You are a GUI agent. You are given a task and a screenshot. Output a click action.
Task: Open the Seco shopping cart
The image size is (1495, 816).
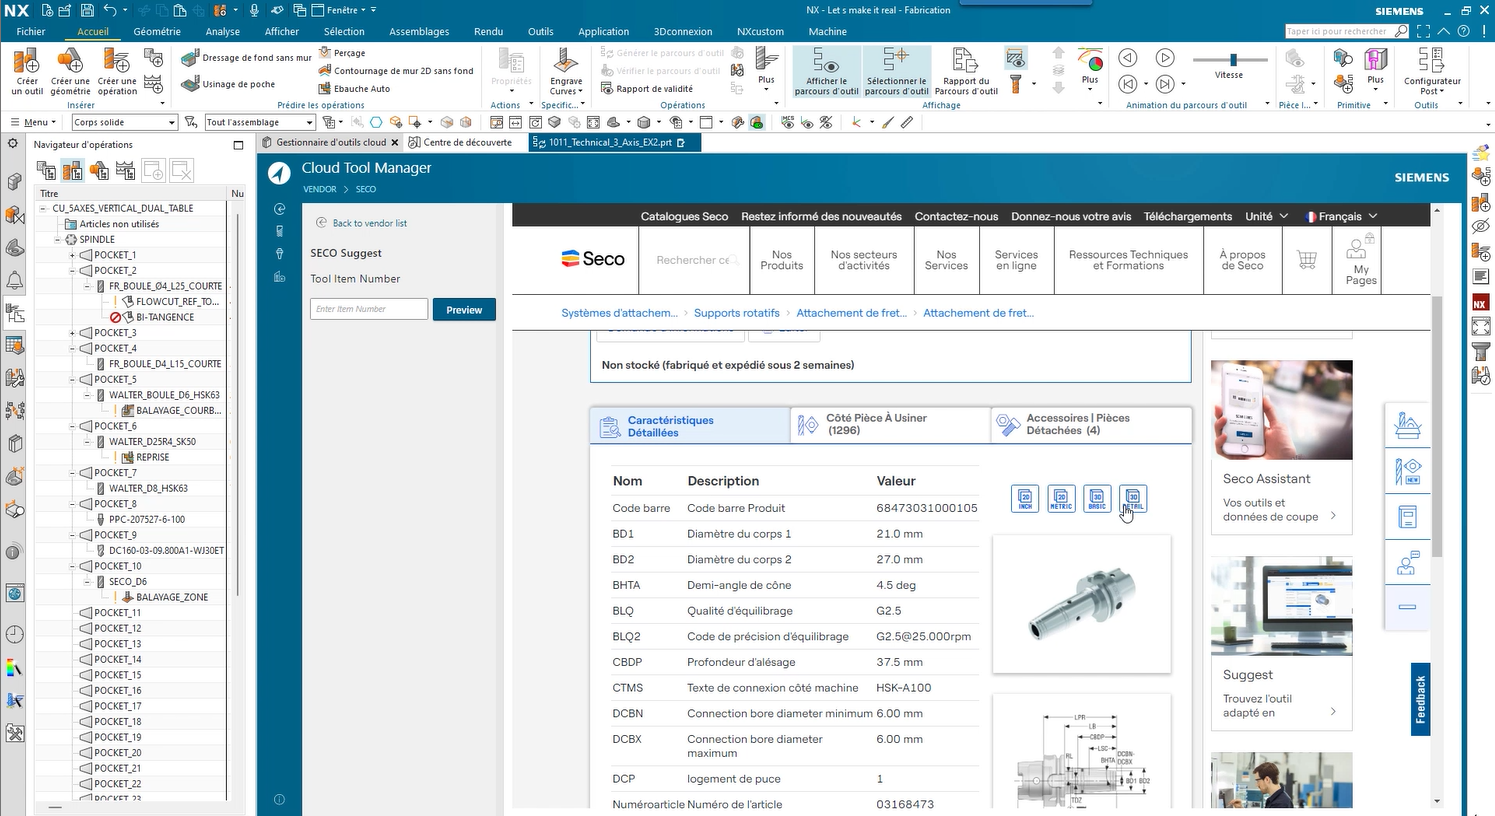[x=1306, y=260]
